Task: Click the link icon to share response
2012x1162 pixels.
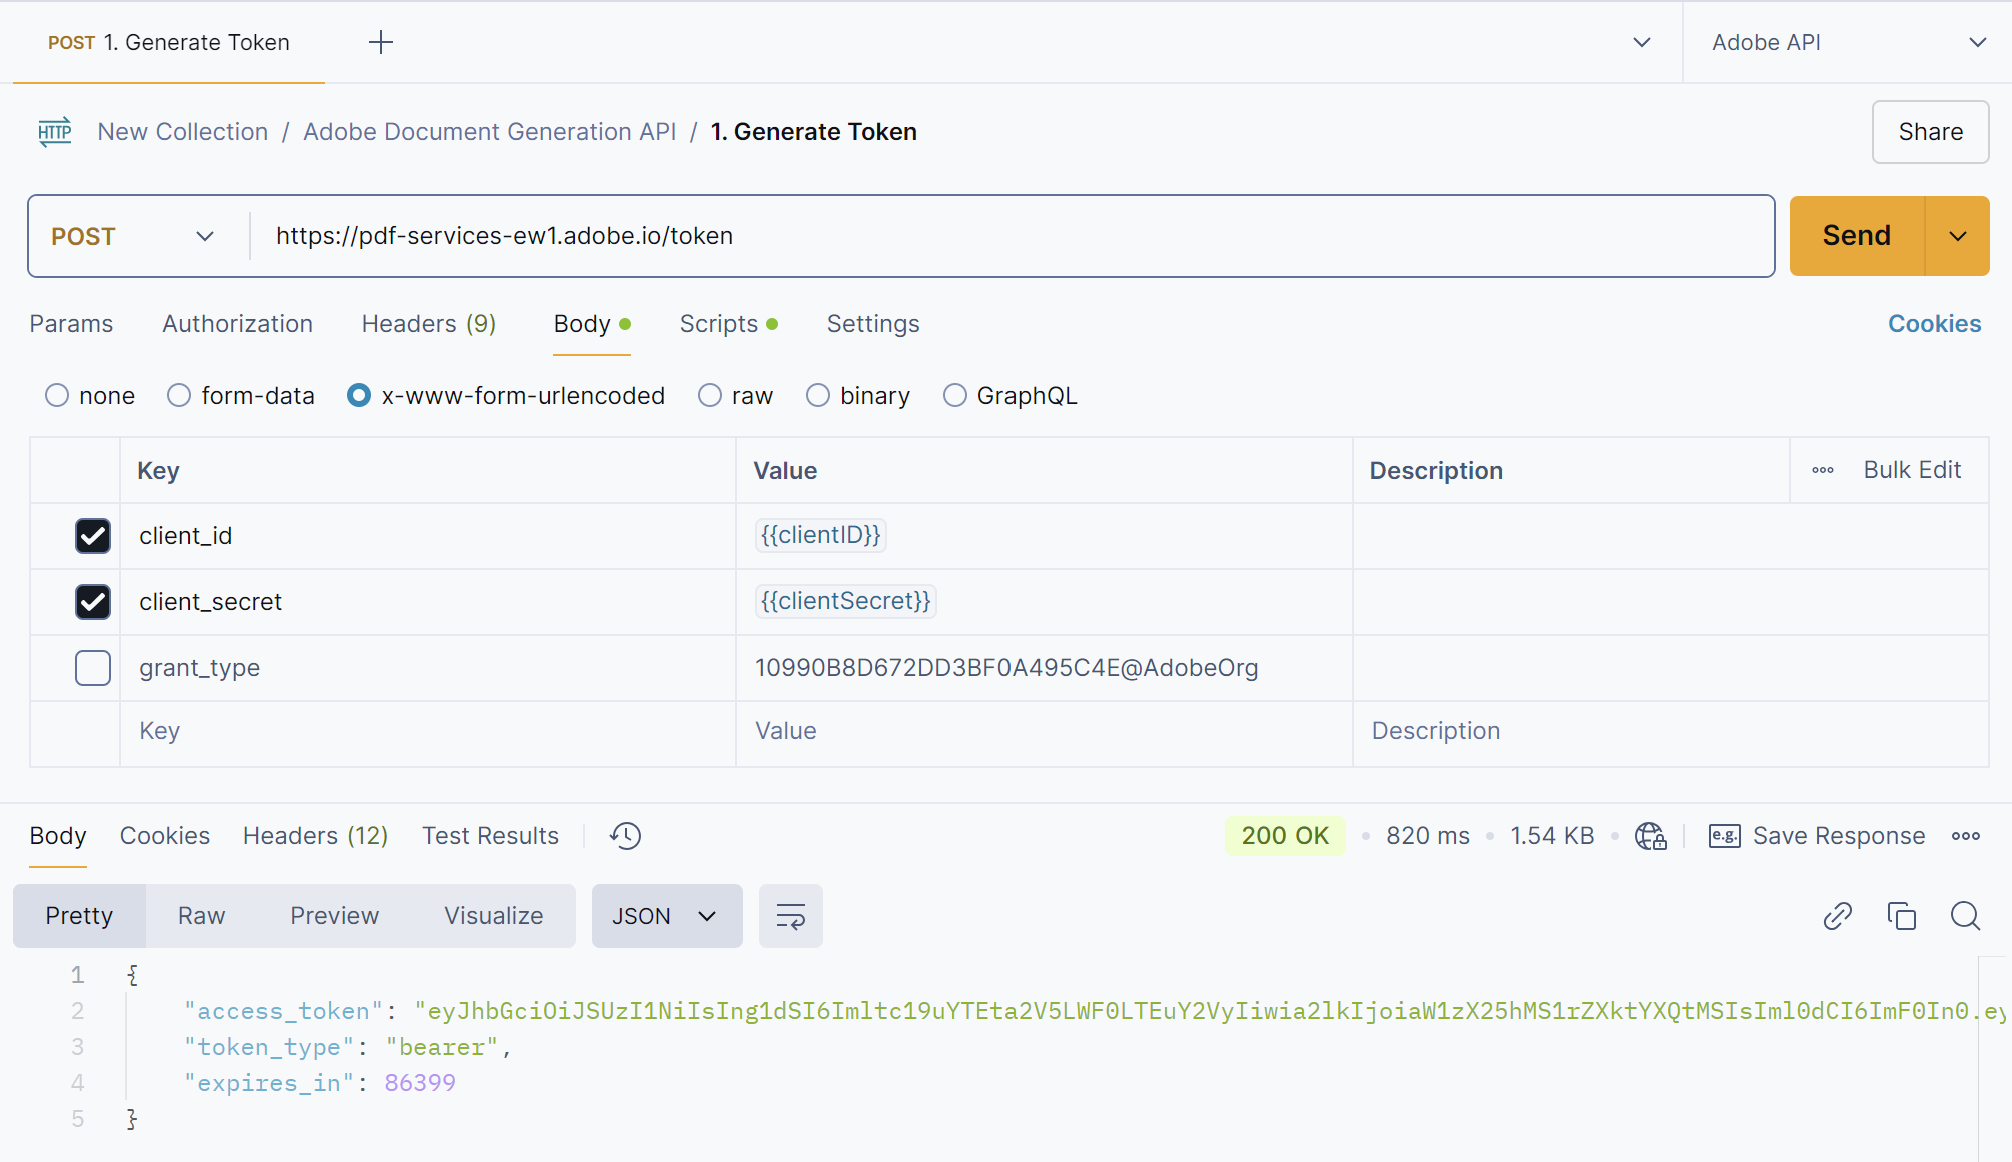Action: 1836,915
